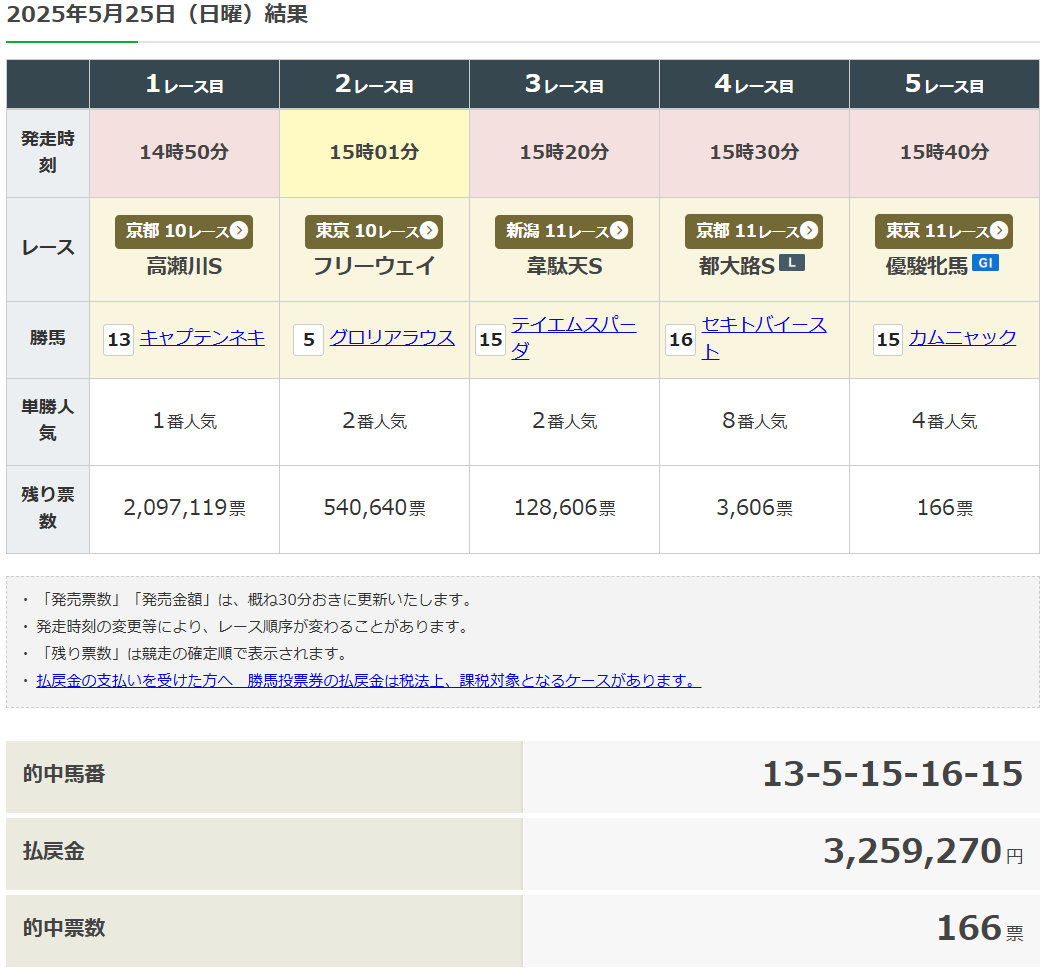The height and width of the screenshot is (976, 1046).
Task: Click start time 15時20分
Action: point(564,152)
